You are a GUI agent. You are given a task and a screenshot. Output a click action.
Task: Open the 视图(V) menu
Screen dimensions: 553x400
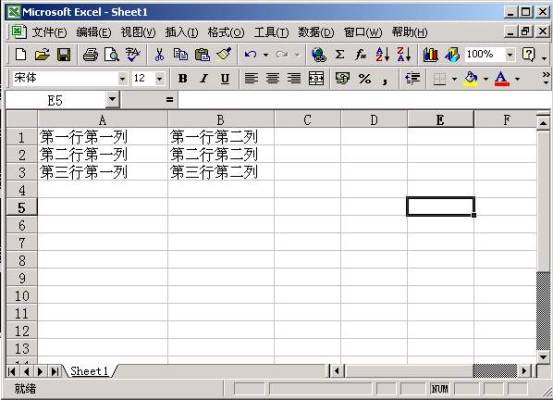click(x=138, y=32)
